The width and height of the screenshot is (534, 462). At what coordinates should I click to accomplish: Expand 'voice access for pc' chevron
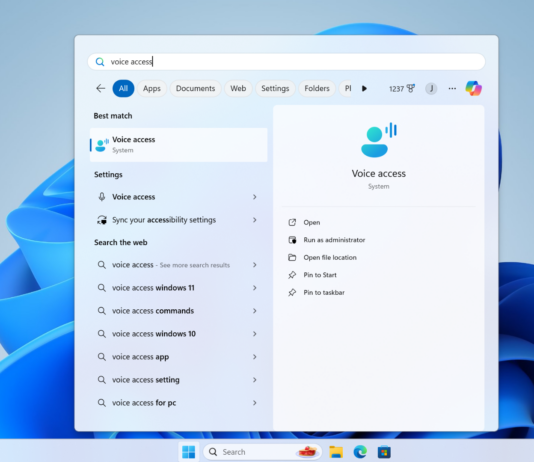254,403
